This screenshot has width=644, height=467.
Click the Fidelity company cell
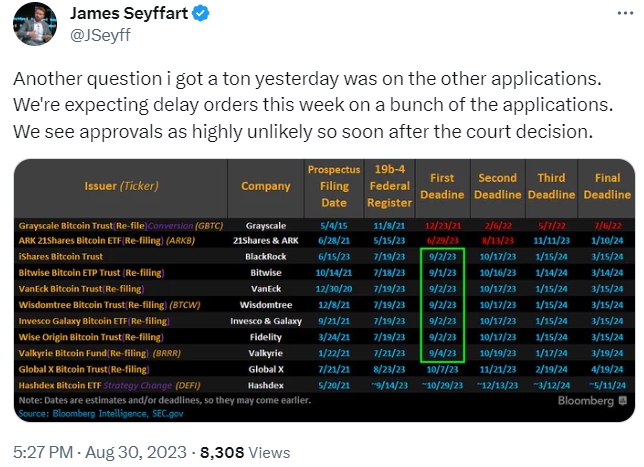pyautogui.click(x=266, y=338)
